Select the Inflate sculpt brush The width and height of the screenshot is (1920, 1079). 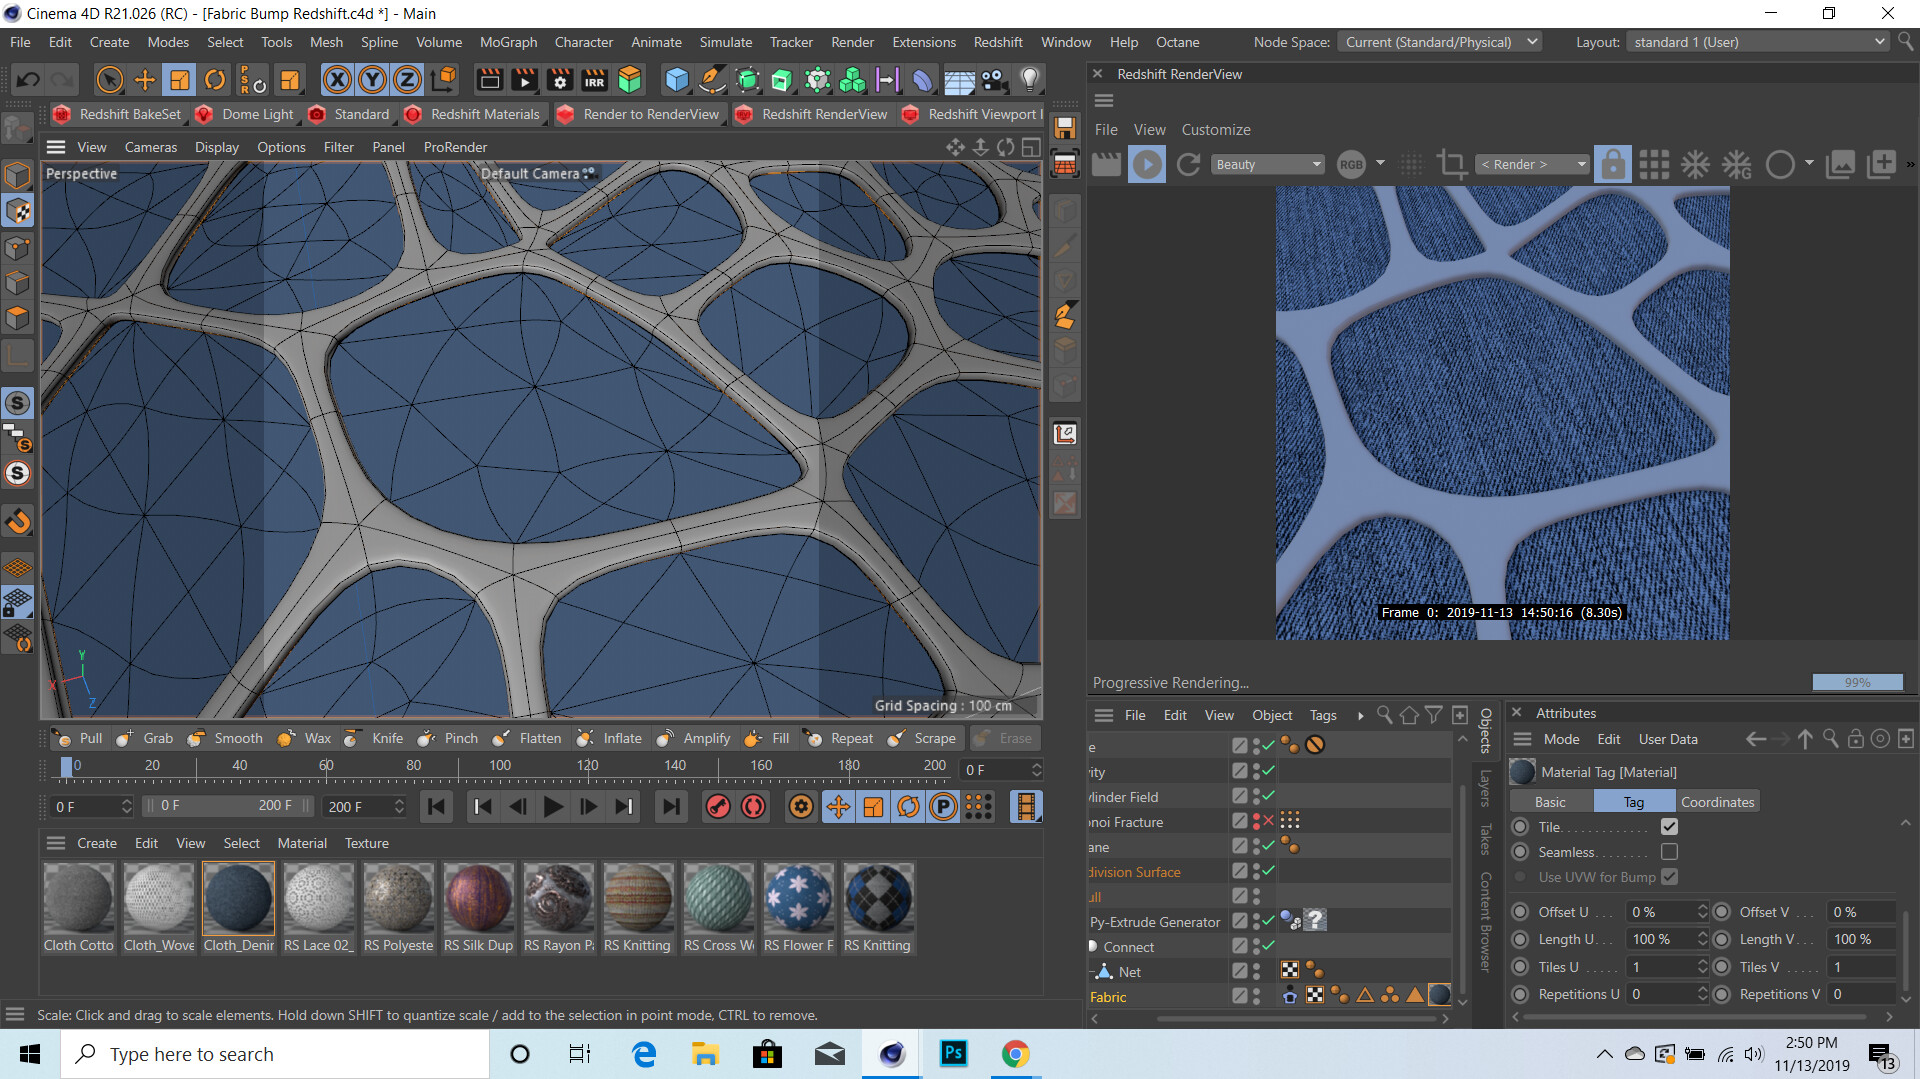pos(610,738)
